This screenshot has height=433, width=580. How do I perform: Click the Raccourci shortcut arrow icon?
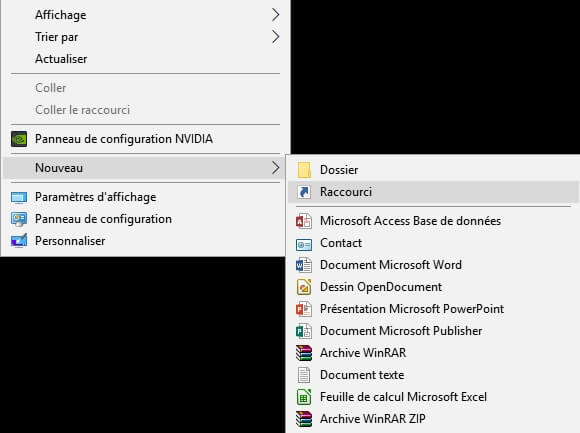pyautogui.click(x=304, y=192)
